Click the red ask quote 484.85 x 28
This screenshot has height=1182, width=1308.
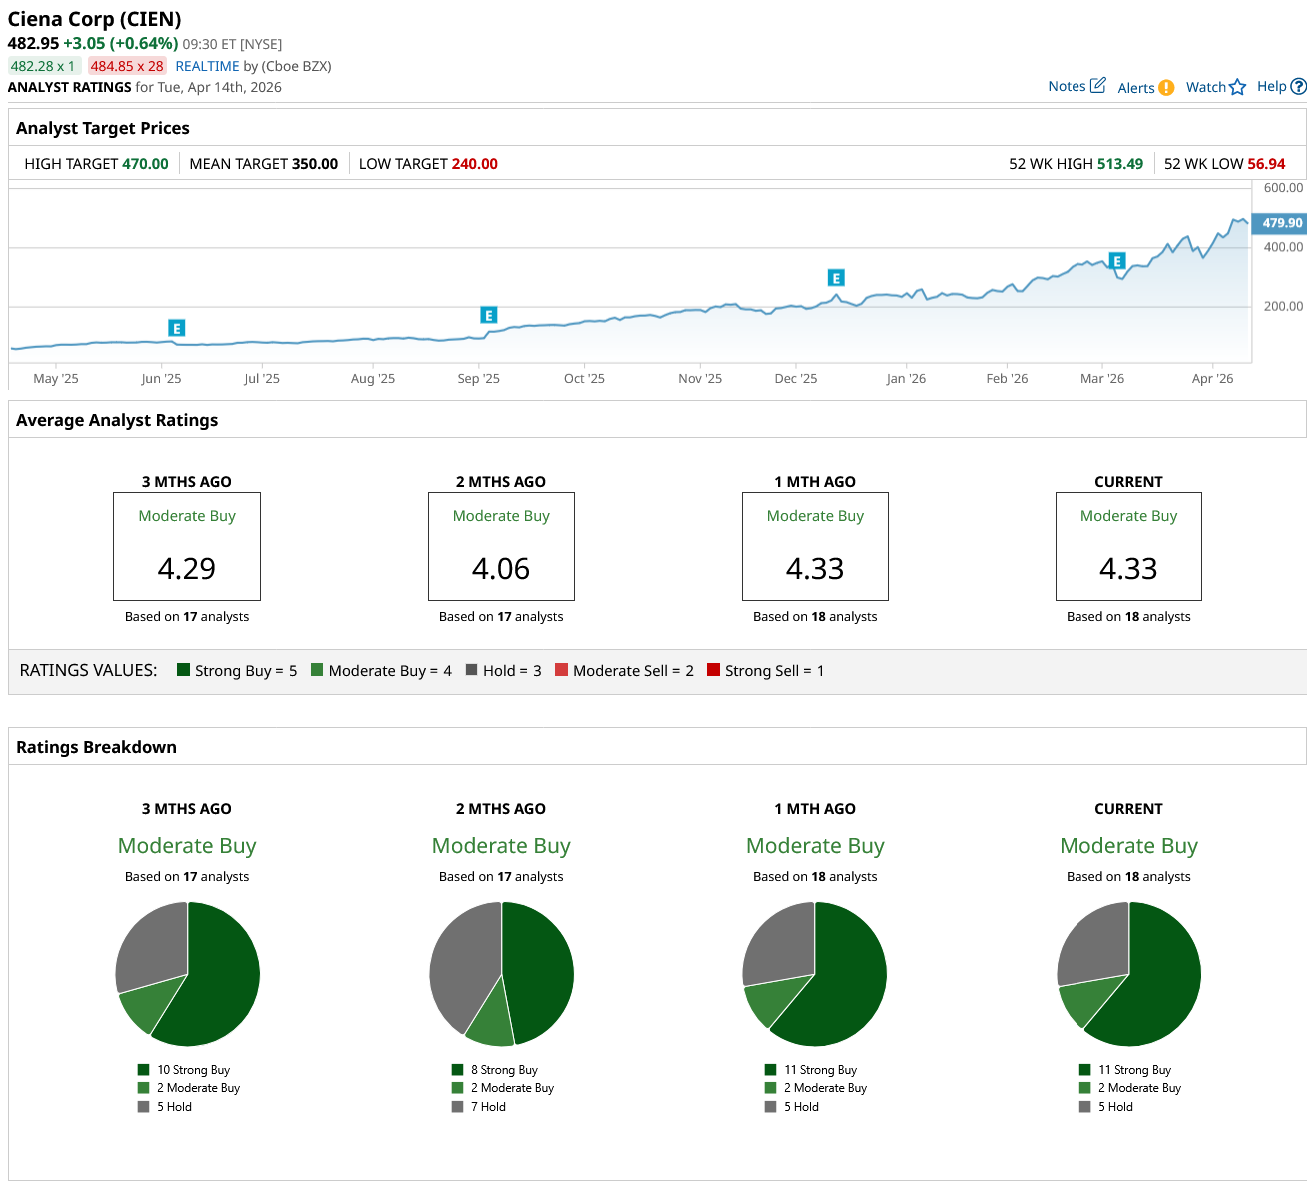[x=127, y=66]
